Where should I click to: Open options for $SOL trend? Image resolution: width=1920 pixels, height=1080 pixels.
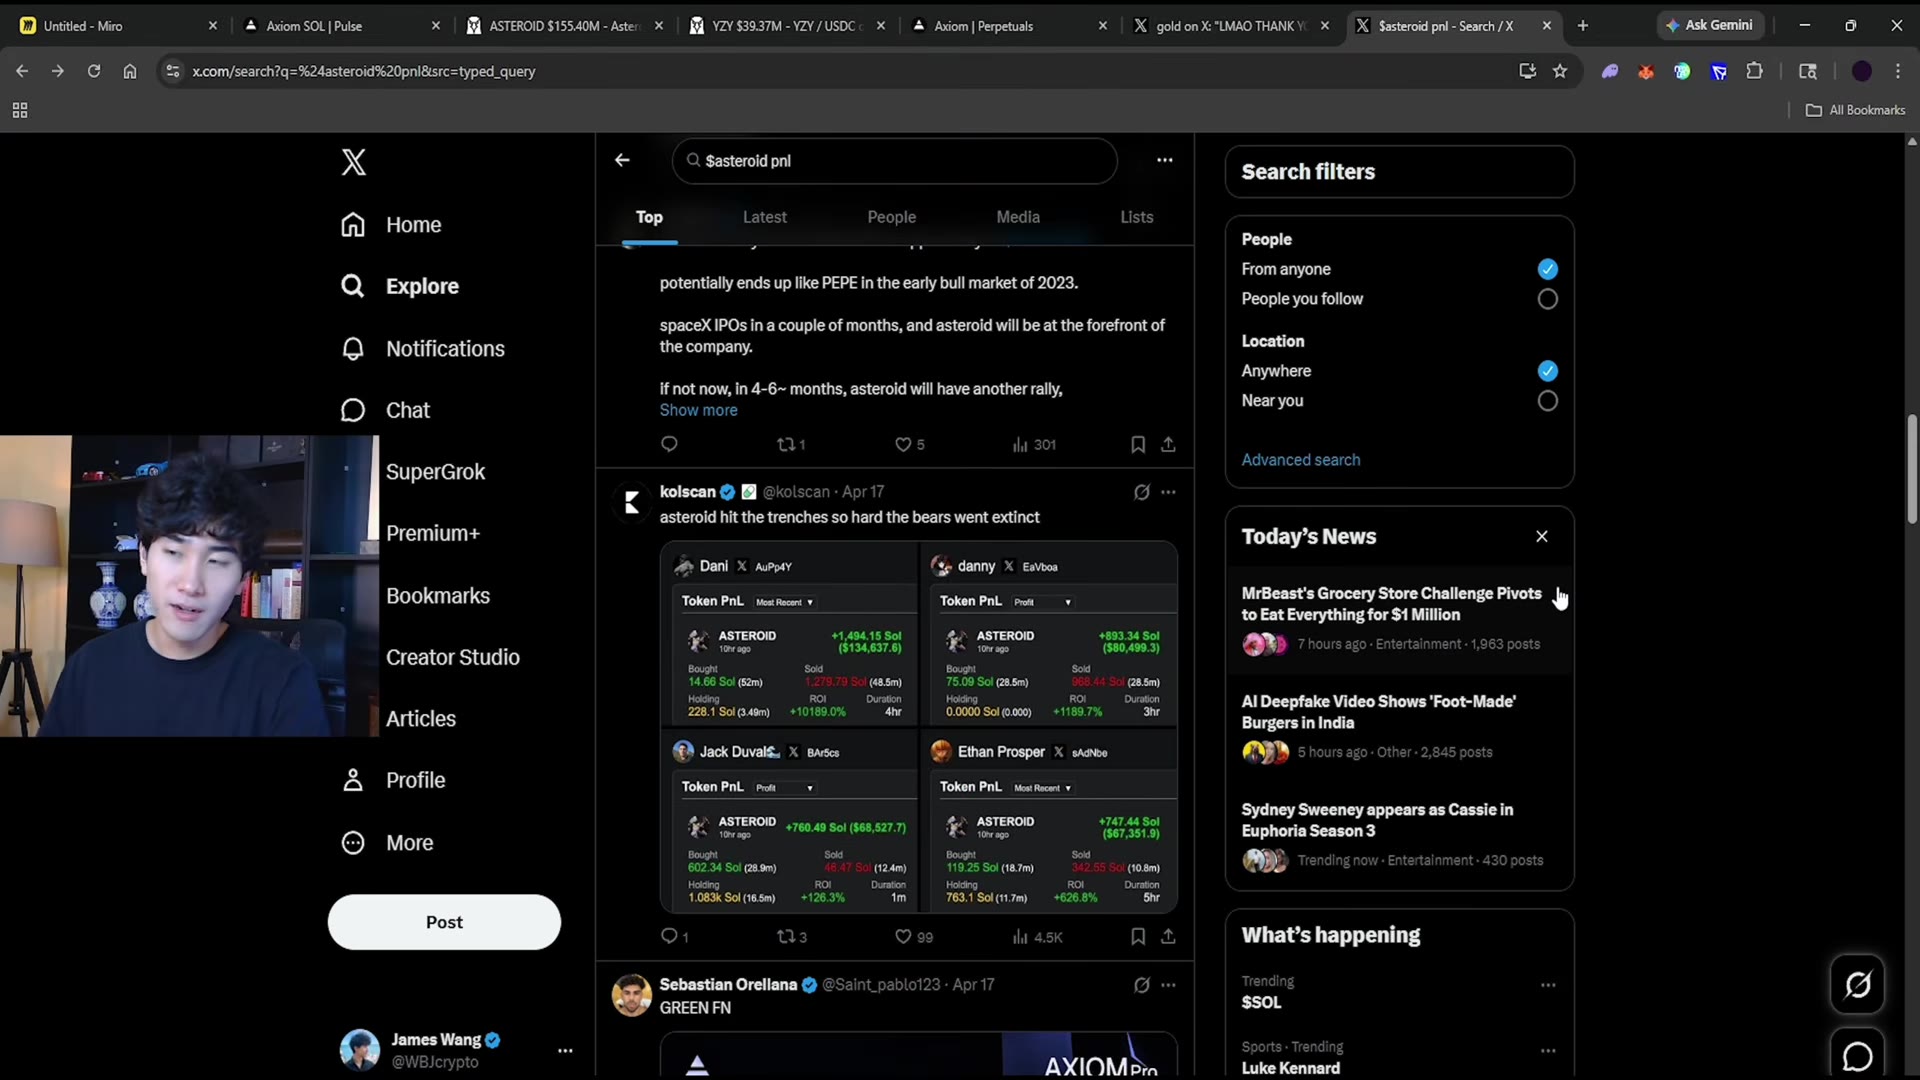[1548, 985]
